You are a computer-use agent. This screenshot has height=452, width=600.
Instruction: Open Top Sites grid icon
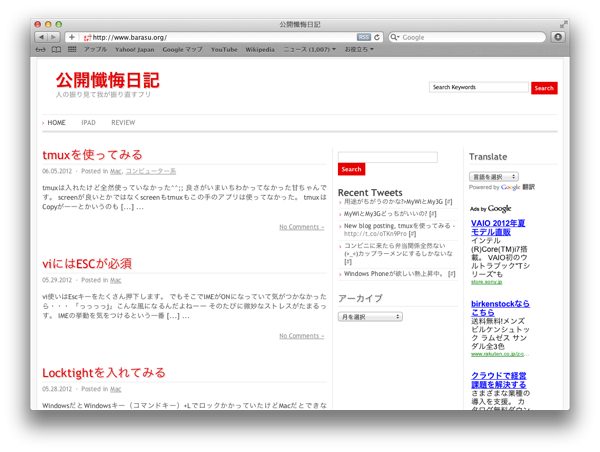coord(72,49)
